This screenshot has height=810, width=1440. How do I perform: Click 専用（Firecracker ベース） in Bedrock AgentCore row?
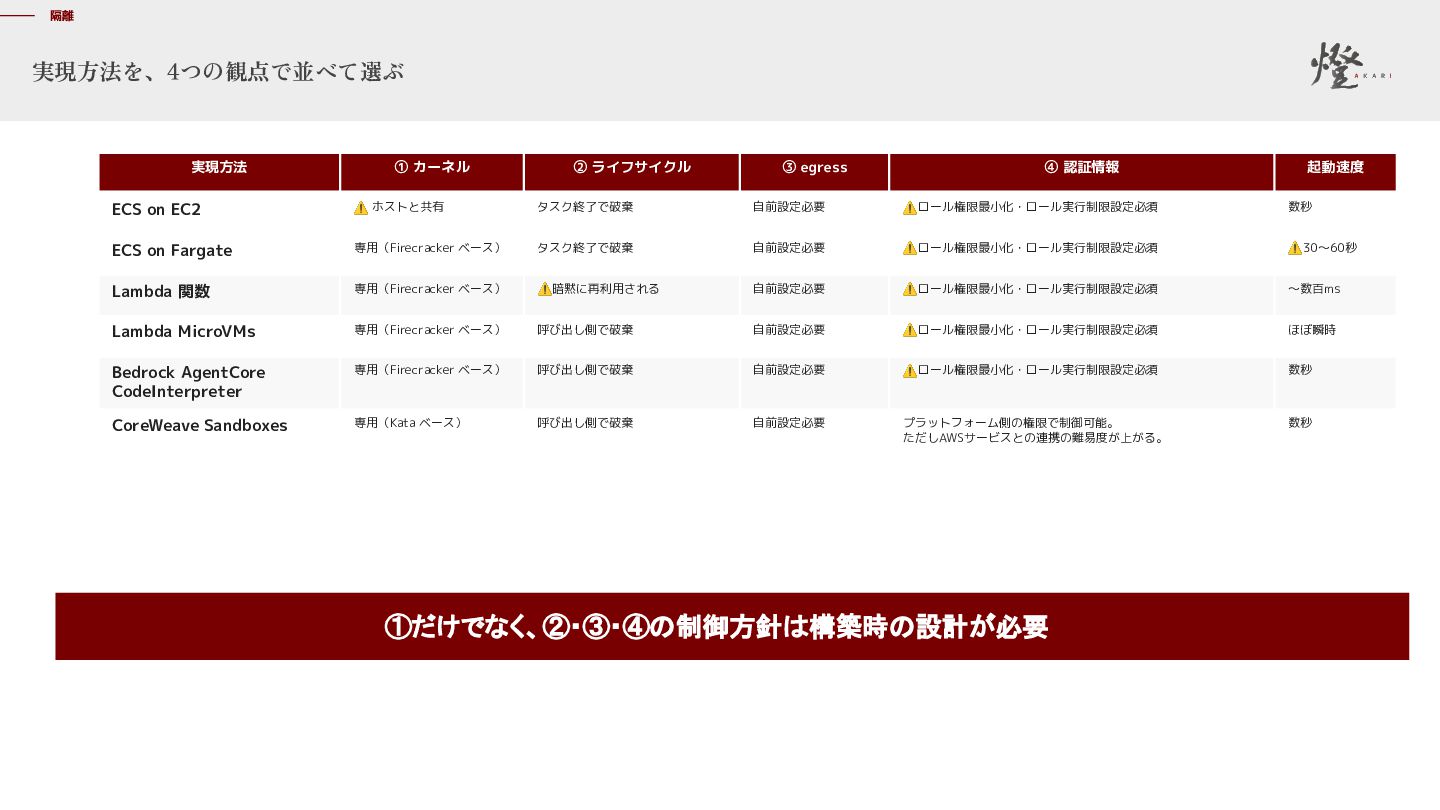tap(430, 370)
